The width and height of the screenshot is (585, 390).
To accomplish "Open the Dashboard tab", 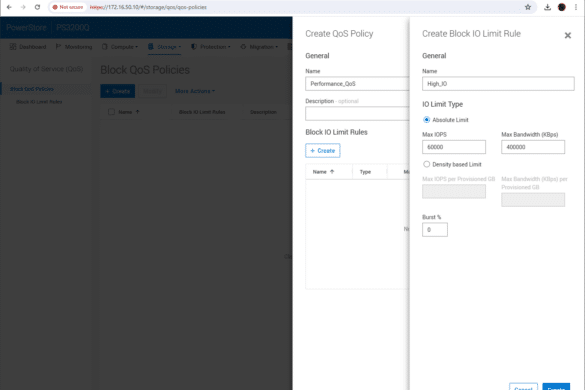I will point(28,47).
